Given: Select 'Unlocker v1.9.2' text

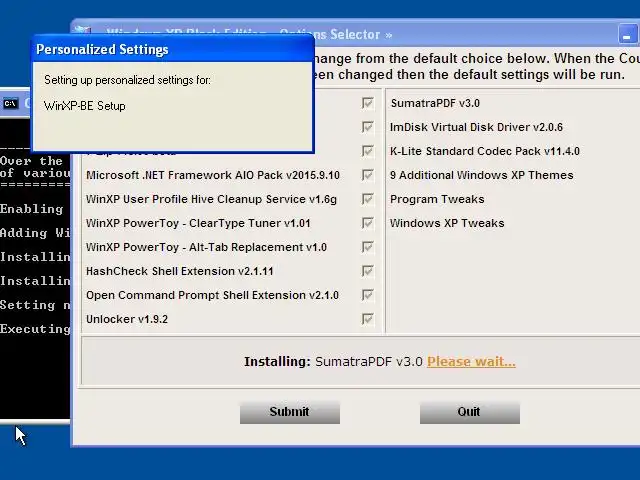Looking at the screenshot, I should 127,319.
